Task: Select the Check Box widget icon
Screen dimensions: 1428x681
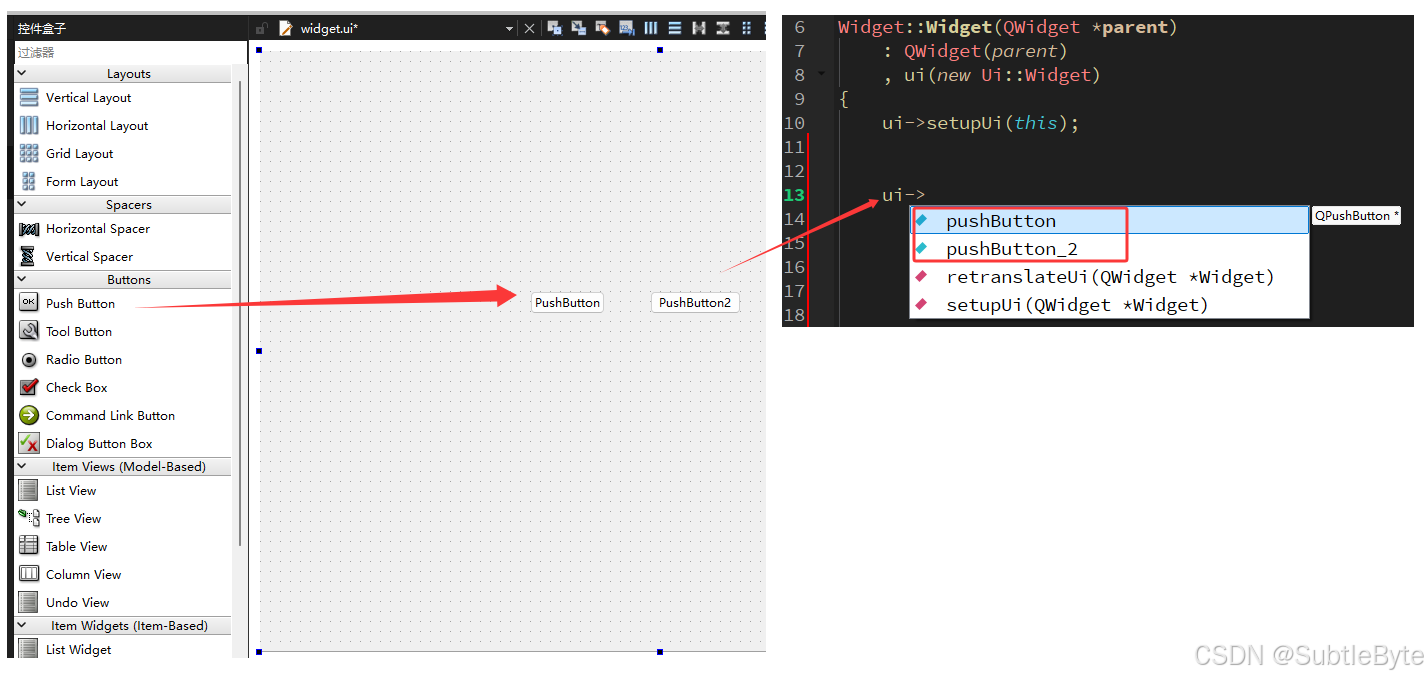Action: 29,387
